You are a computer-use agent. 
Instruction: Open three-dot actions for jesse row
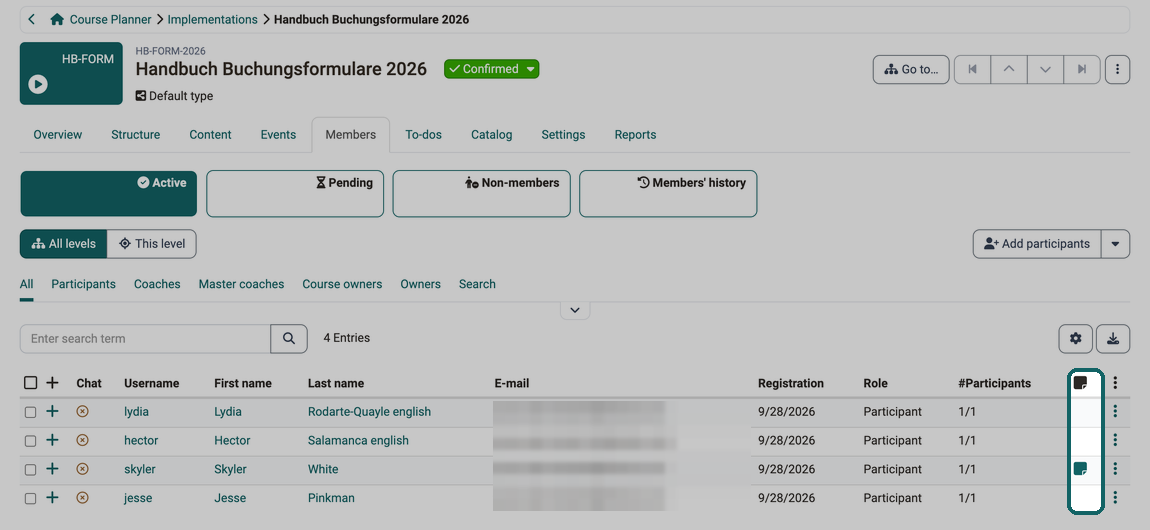coord(1116,497)
